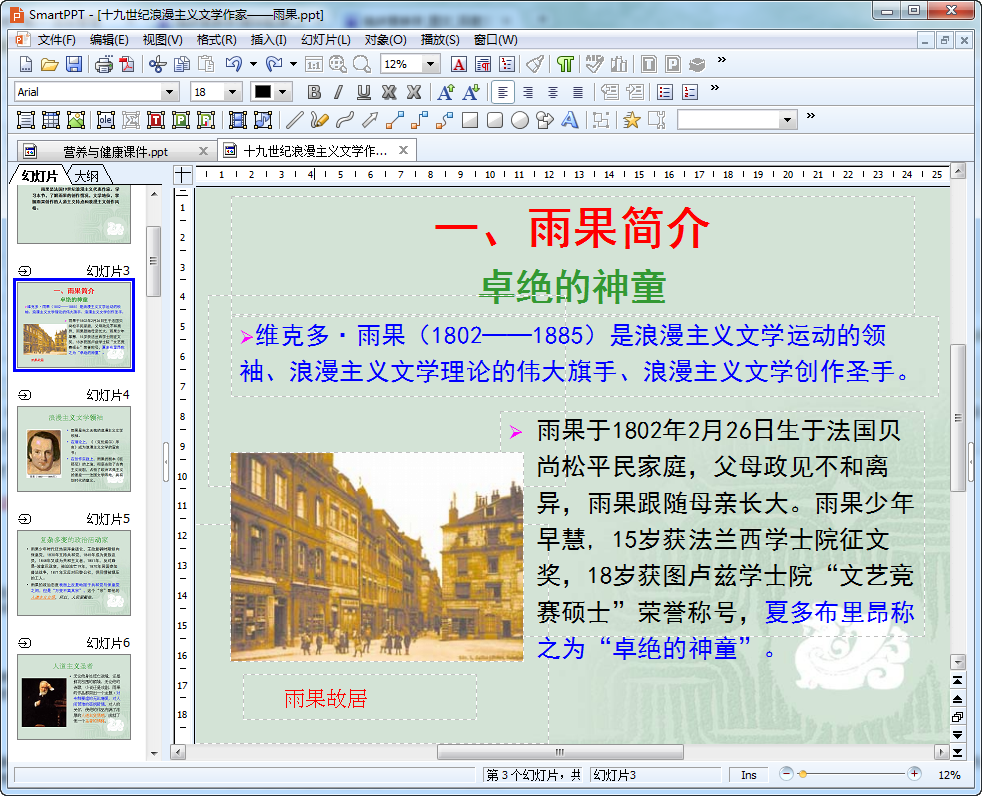This screenshot has height=796, width=982.
Task: Click the Cut scissors icon
Action: point(157,64)
